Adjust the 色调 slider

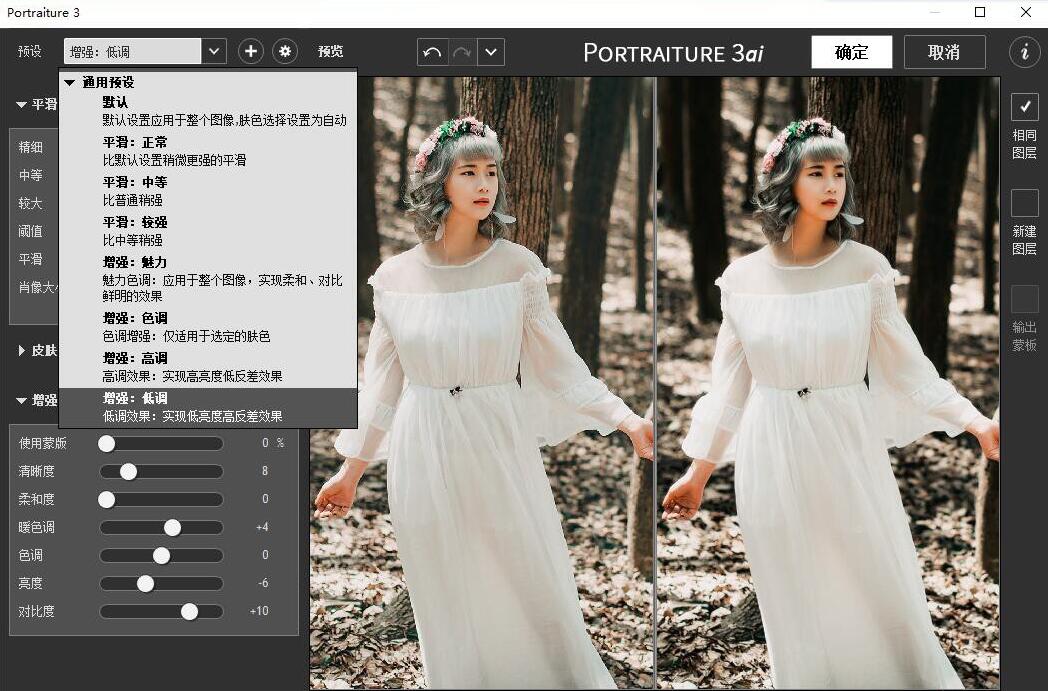(x=161, y=555)
